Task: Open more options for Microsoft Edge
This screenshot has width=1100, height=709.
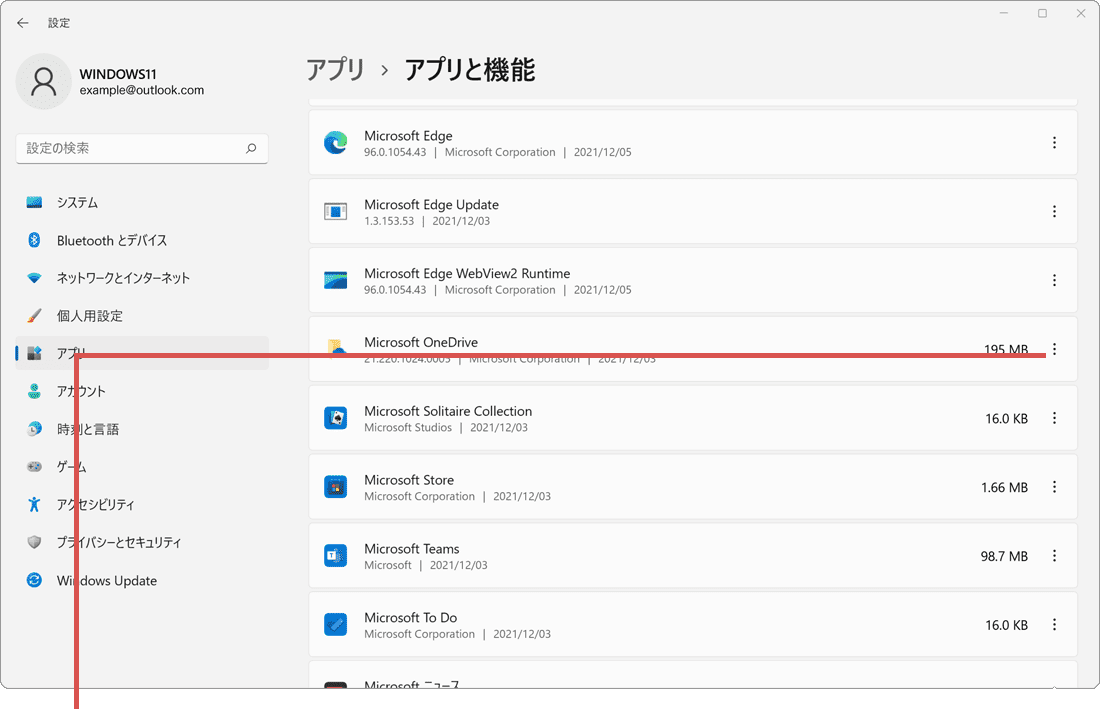Action: tap(1054, 142)
